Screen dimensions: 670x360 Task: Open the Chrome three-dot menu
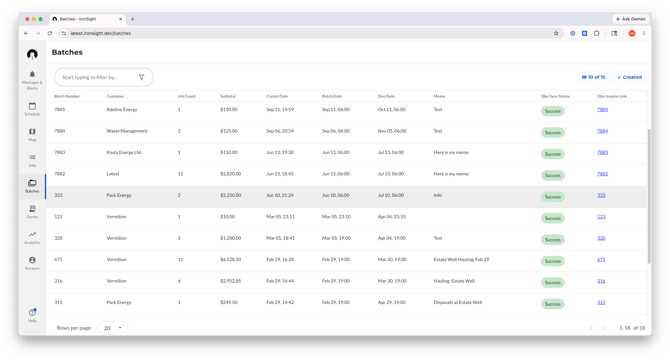[644, 33]
